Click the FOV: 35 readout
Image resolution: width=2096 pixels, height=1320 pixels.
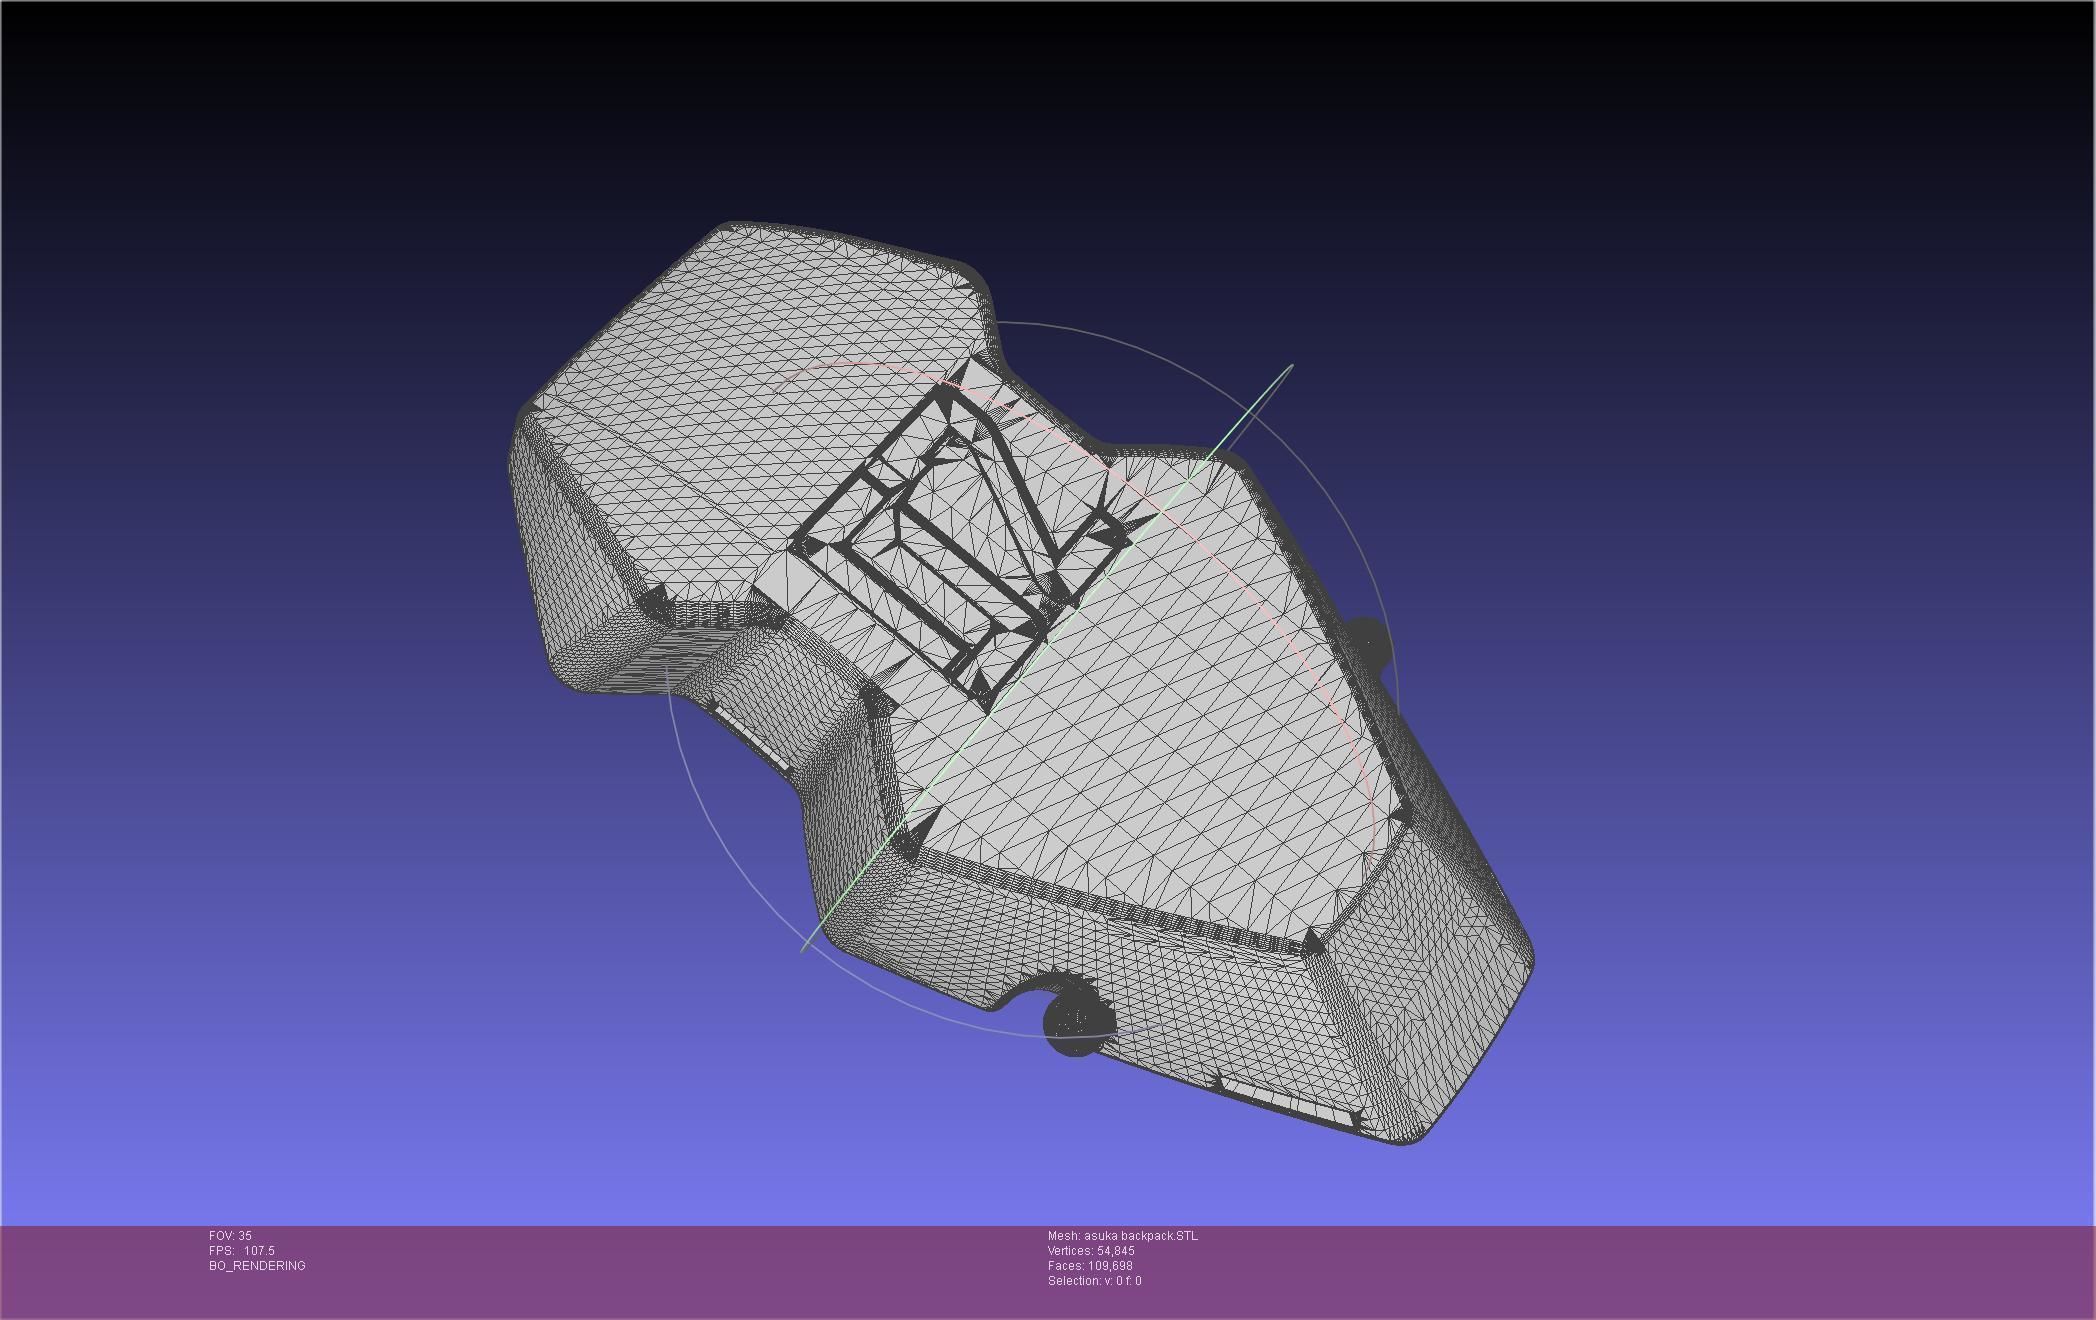[x=230, y=1236]
